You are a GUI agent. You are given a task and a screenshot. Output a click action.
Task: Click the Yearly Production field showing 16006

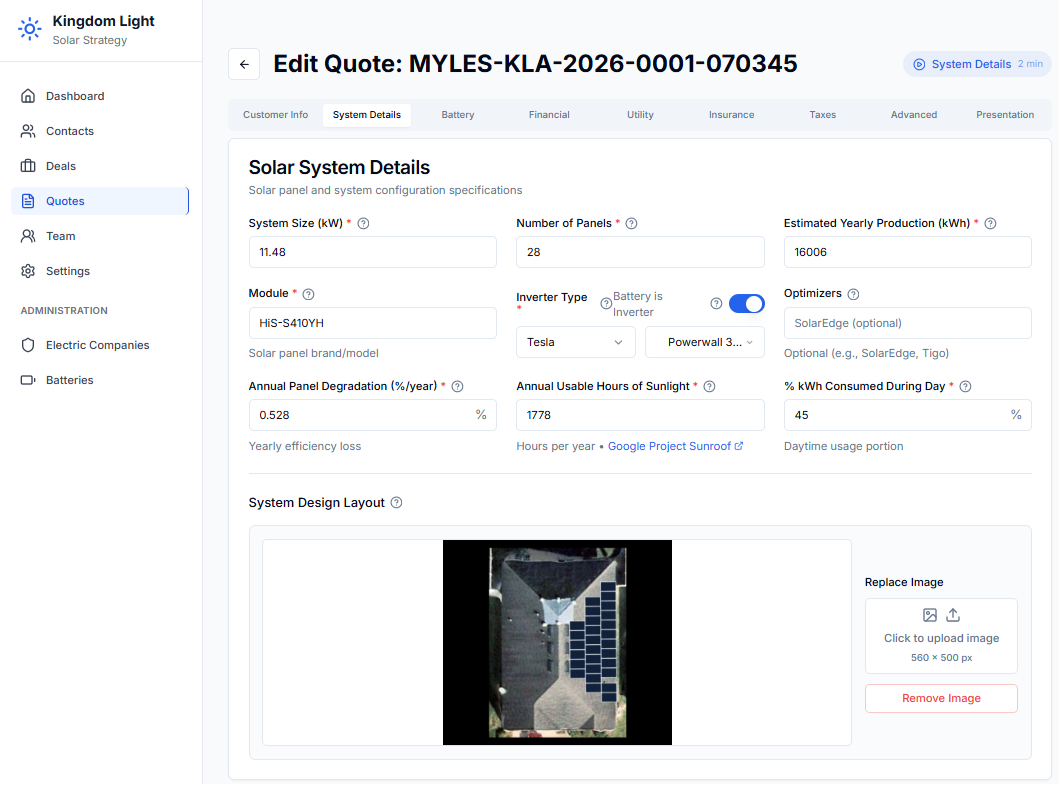907,252
